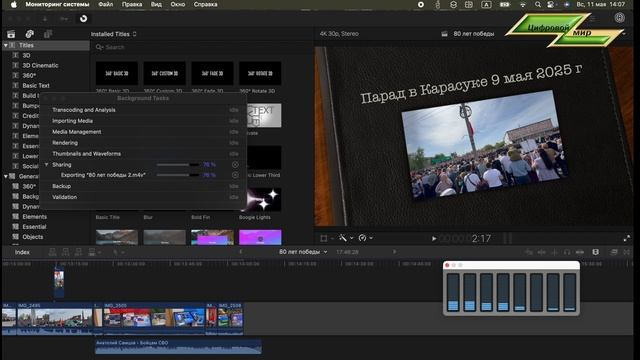Open Spotlight search in the menu bar

click(x=538, y=4)
